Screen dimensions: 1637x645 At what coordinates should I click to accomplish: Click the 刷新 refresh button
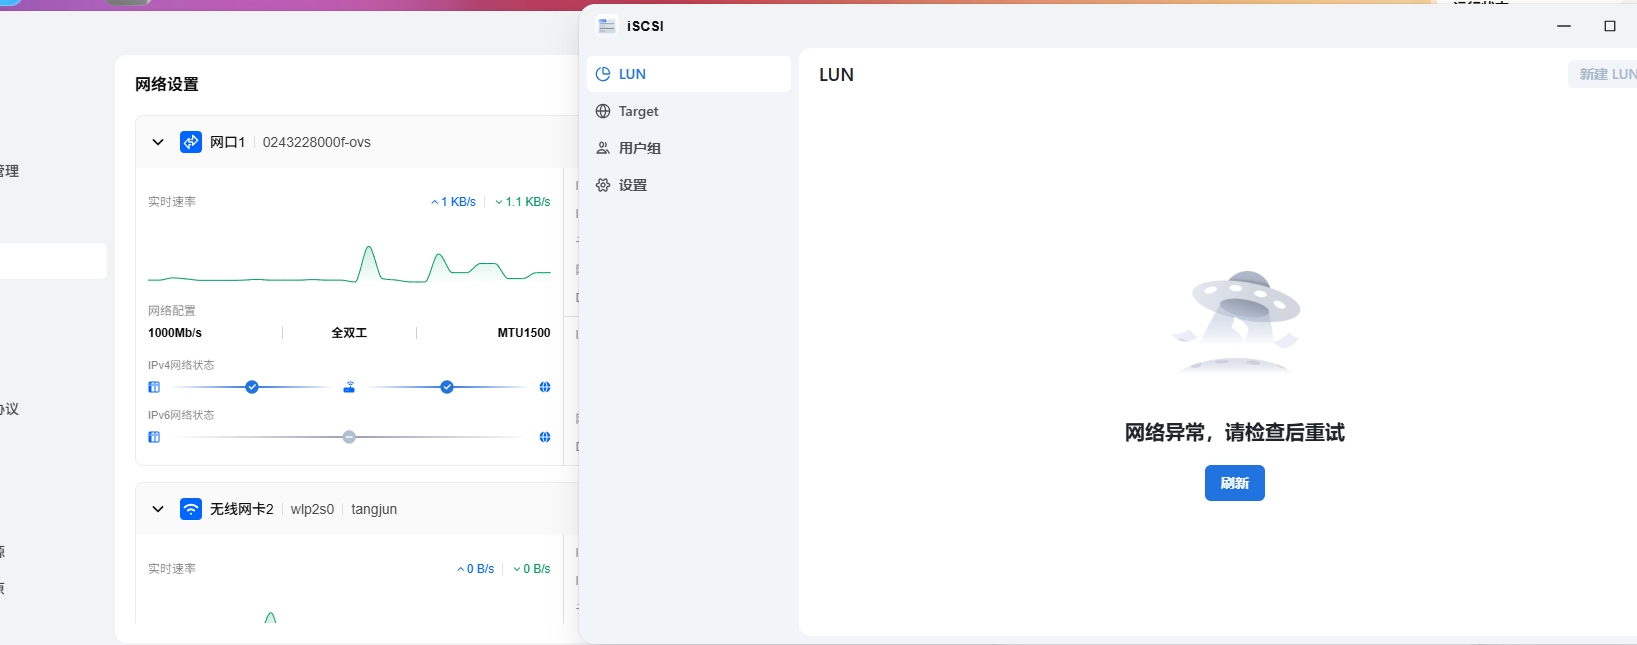[x=1234, y=483]
